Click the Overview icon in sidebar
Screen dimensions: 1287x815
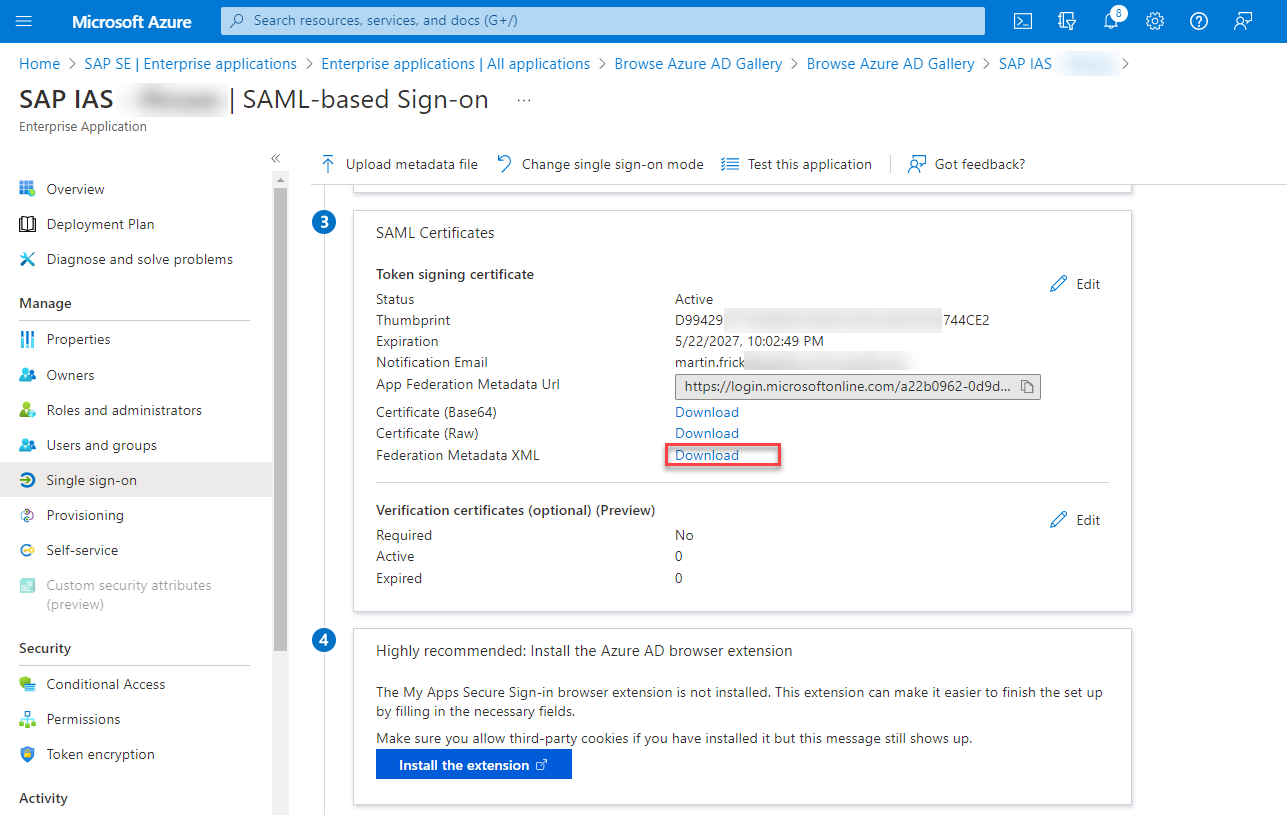point(28,189)
